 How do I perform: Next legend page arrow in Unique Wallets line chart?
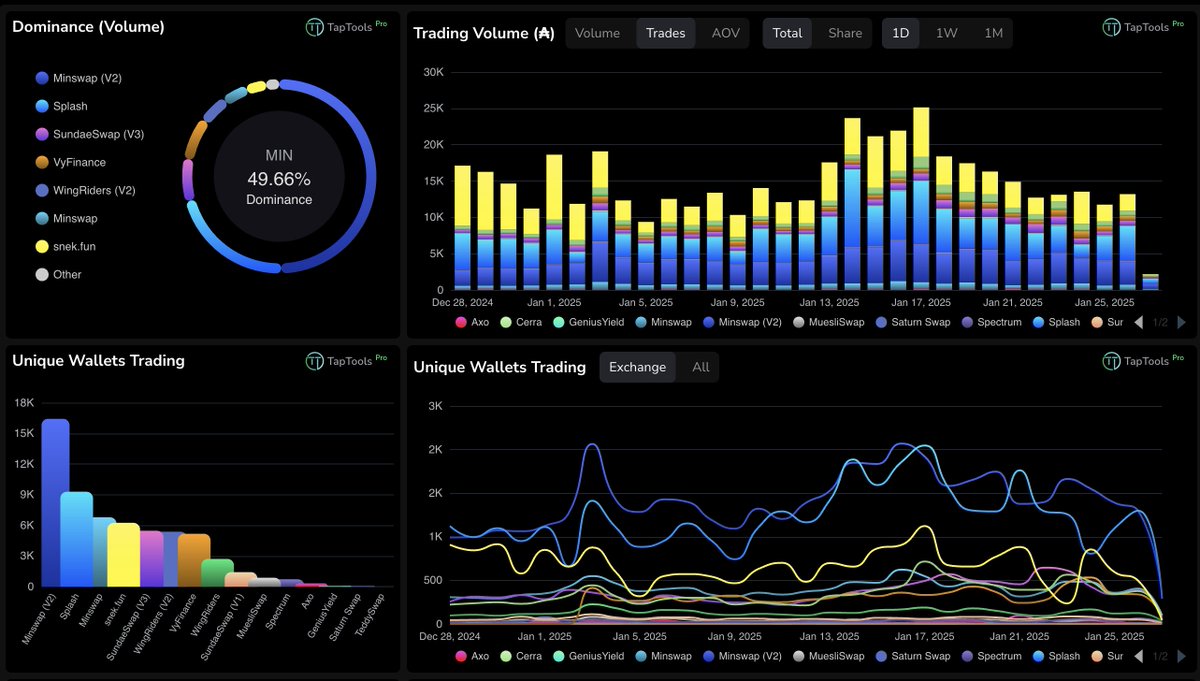[x=1181, y=656]
